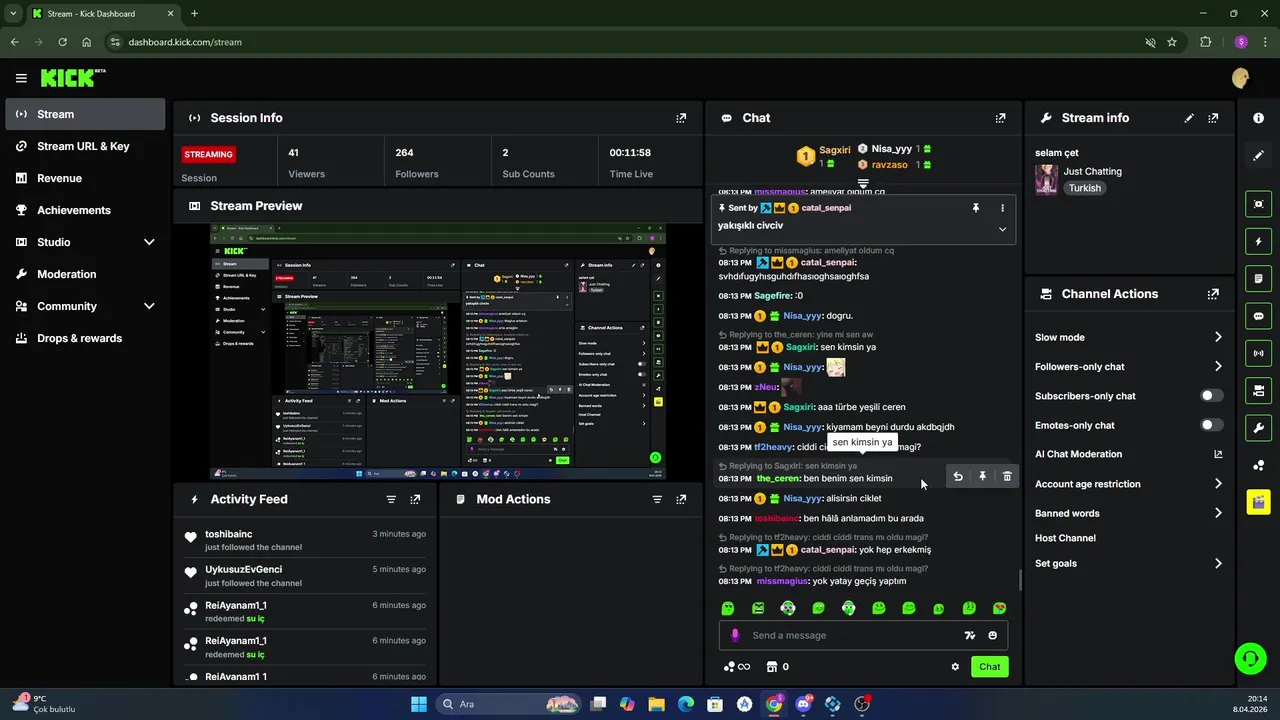Open OBS Studio from the taskbar
The height and width of the screenshot is (720, 1280).
tap(862, 704)
